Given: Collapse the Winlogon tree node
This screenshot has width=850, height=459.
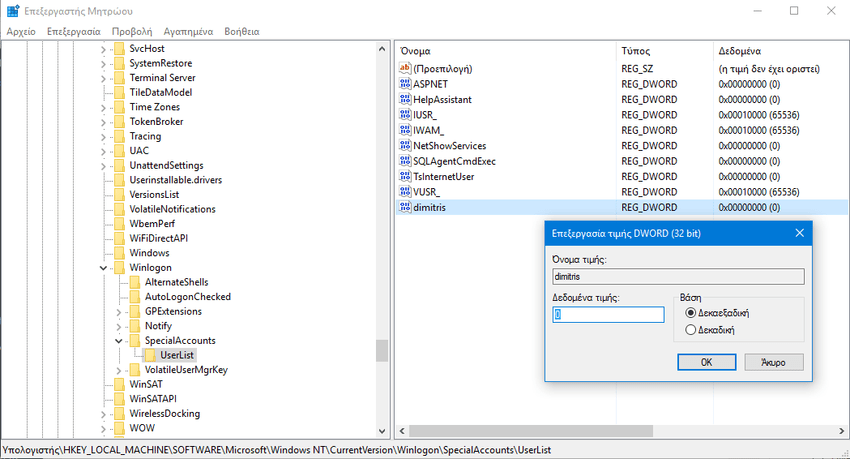Looking at the screenshot, I should point(104,268).
